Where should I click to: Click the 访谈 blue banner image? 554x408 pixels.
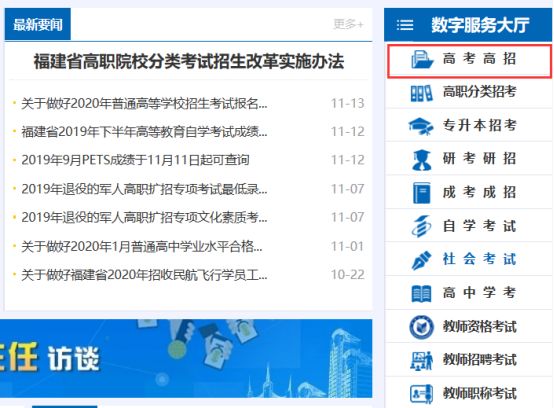186,358
